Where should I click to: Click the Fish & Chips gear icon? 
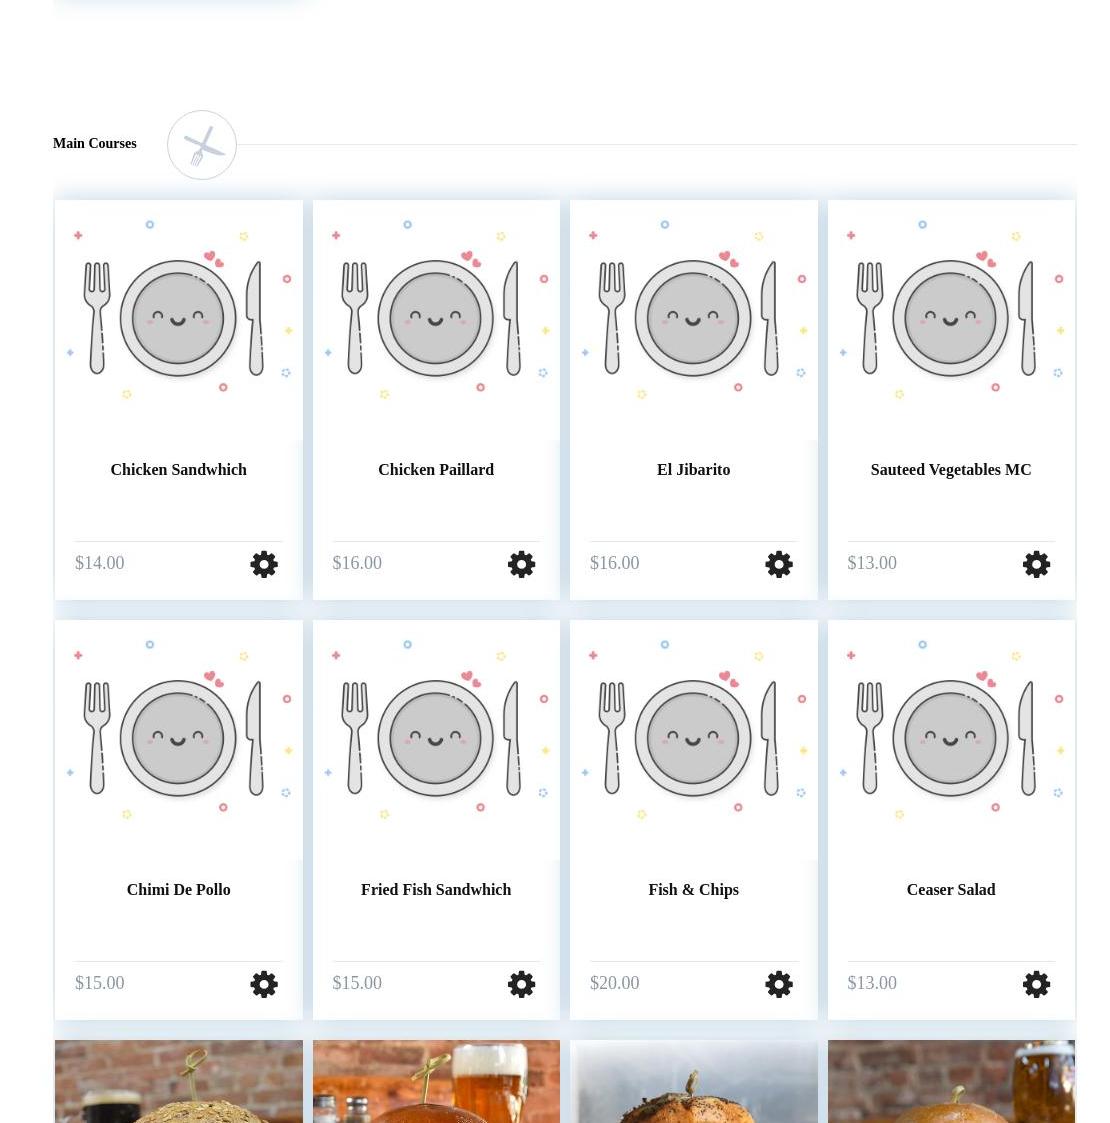(778, 984)
